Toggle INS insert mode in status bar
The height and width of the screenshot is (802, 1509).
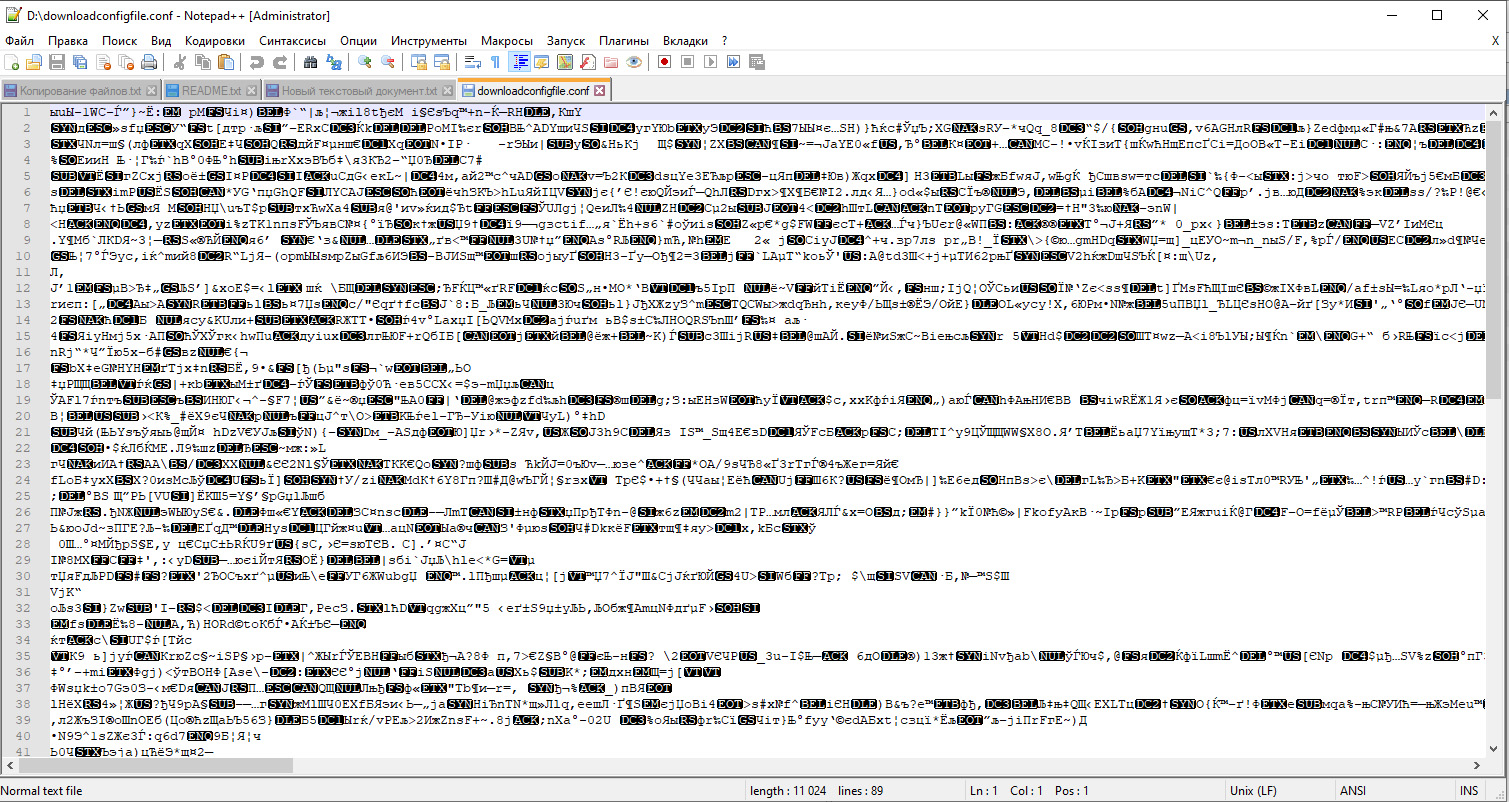[1469, 791]
